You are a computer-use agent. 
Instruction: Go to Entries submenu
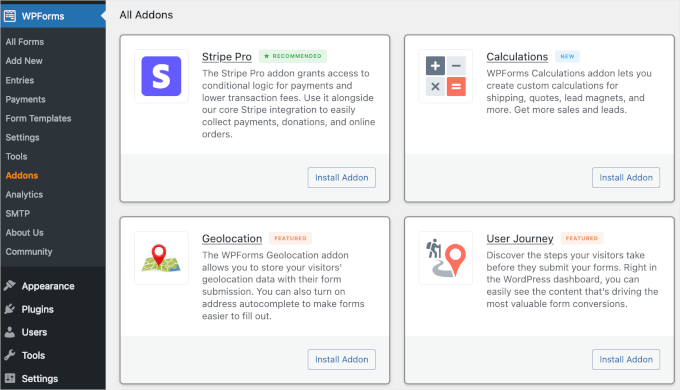pos(20,80)
